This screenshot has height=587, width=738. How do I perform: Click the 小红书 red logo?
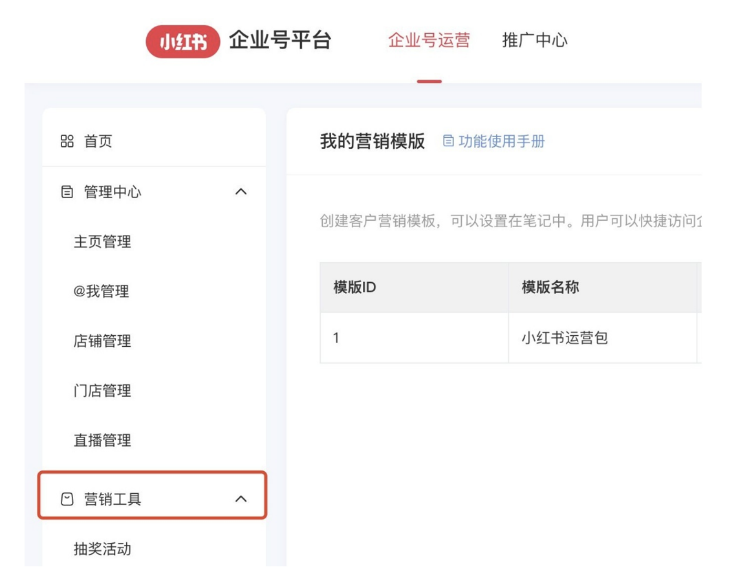pos(183,42)
